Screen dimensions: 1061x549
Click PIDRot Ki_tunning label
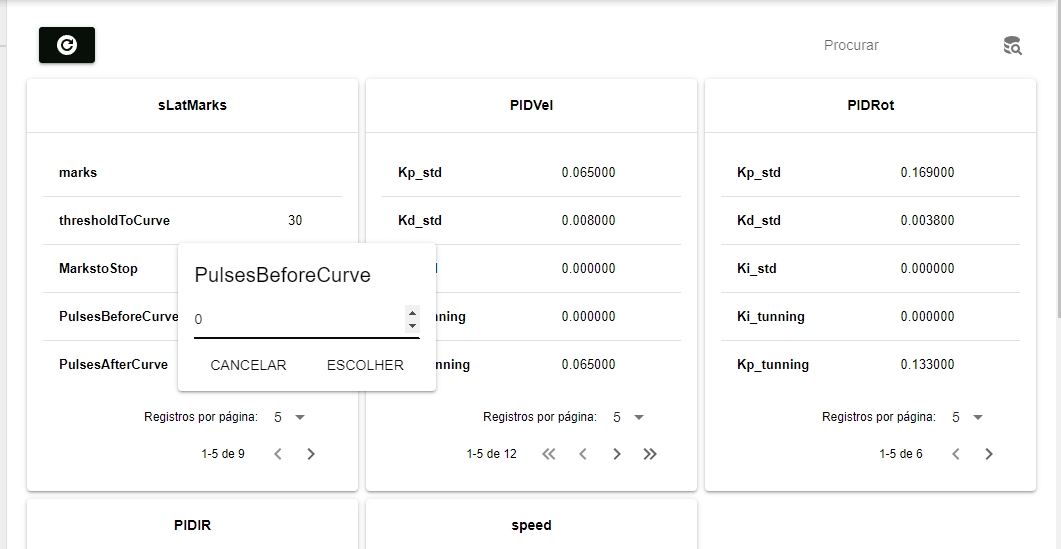click(771, 317)
